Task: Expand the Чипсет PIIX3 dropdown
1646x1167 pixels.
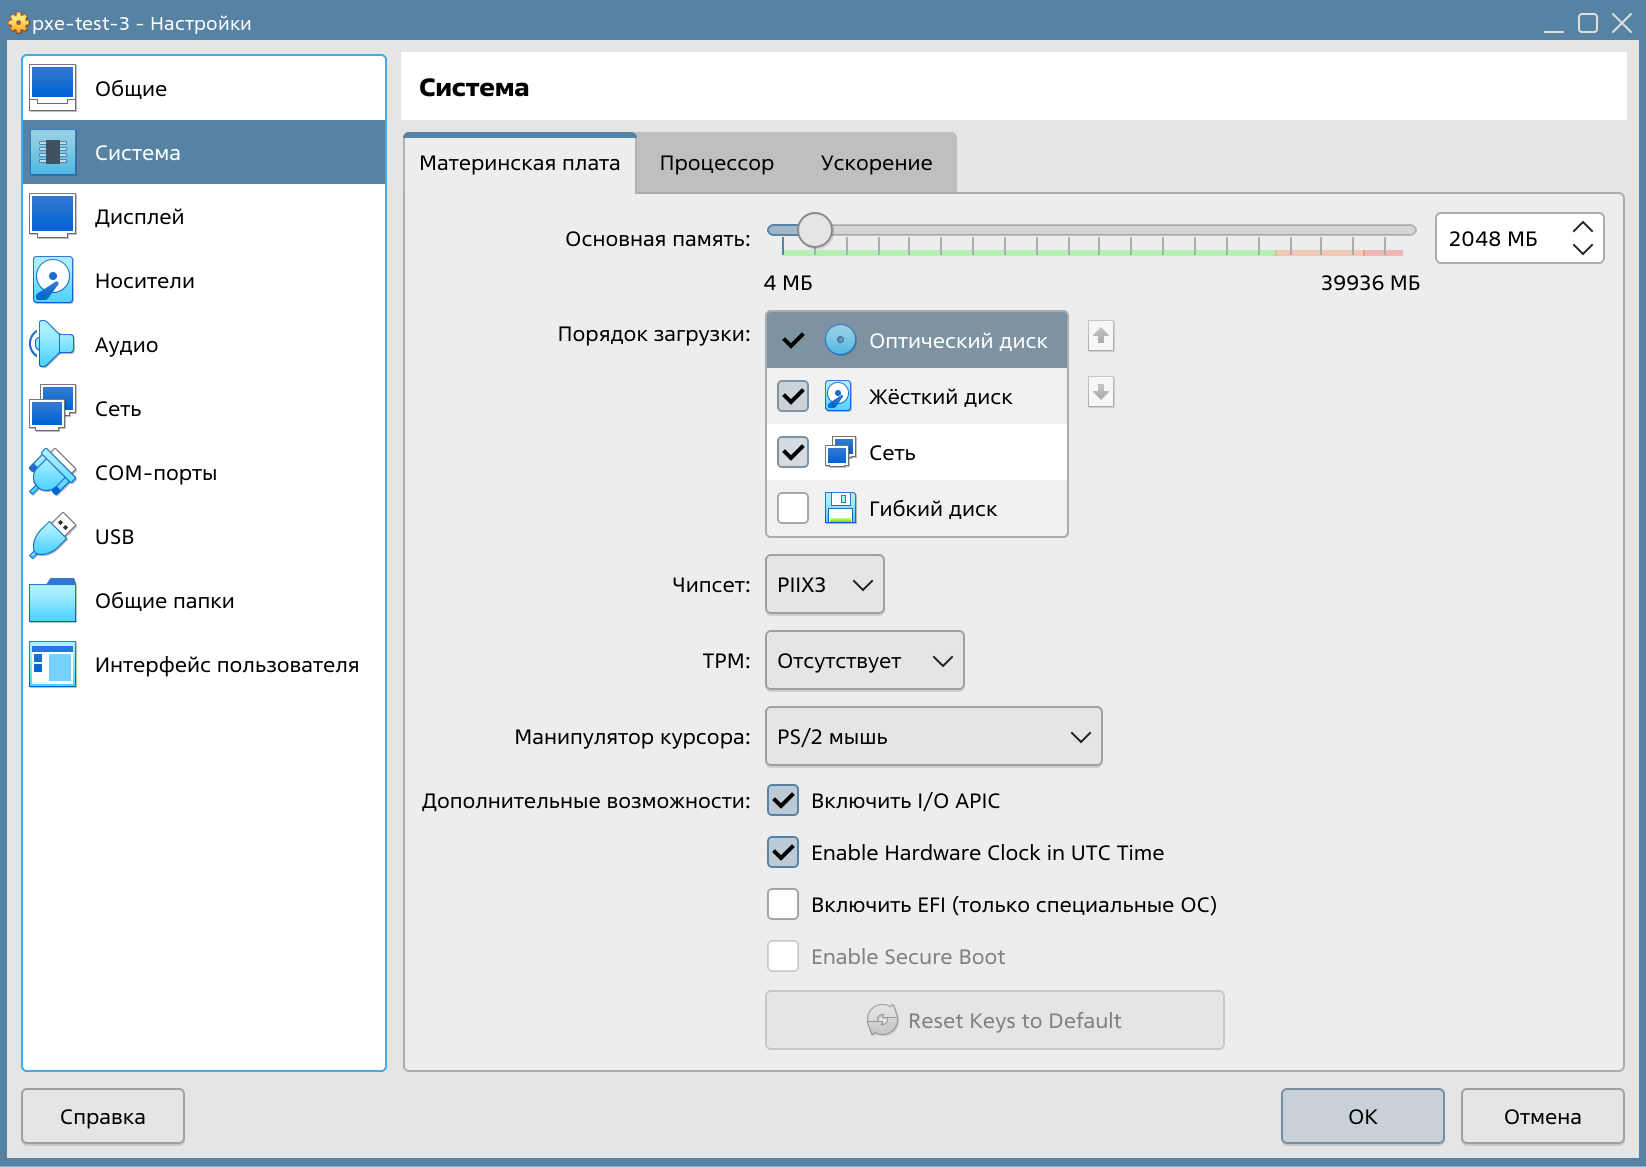Action: pyautogui.click(x=825, y=584)
